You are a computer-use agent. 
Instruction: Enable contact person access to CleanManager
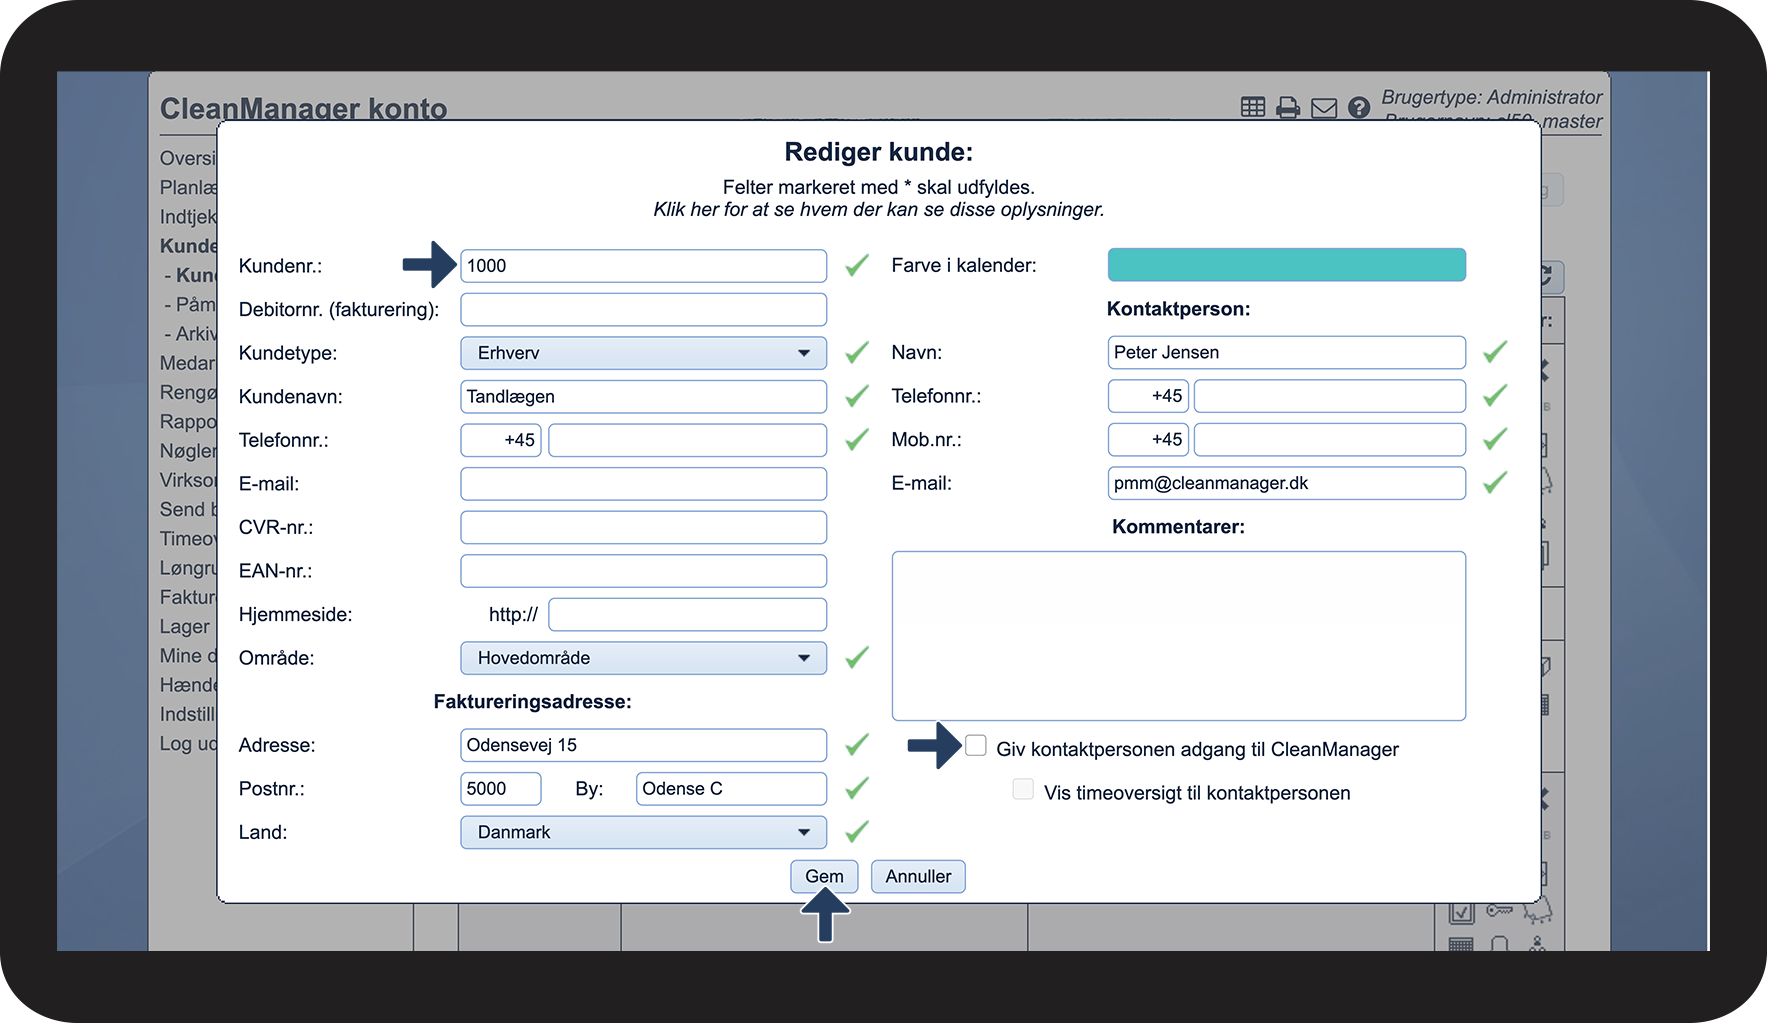pos(976,745)
